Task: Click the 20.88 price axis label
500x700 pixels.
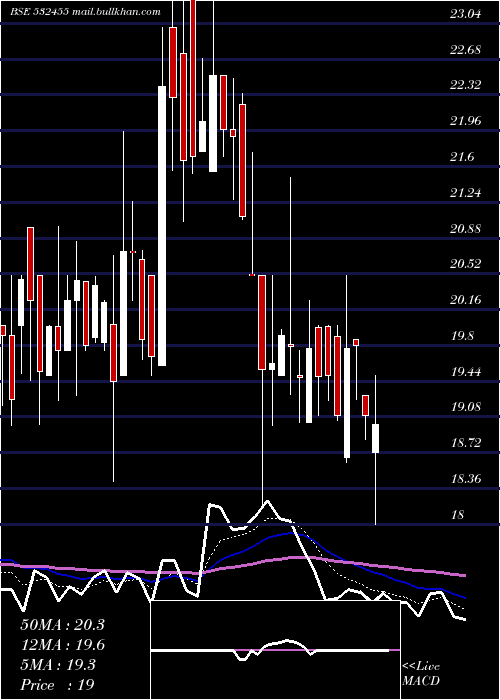Action: click(466, 229)
